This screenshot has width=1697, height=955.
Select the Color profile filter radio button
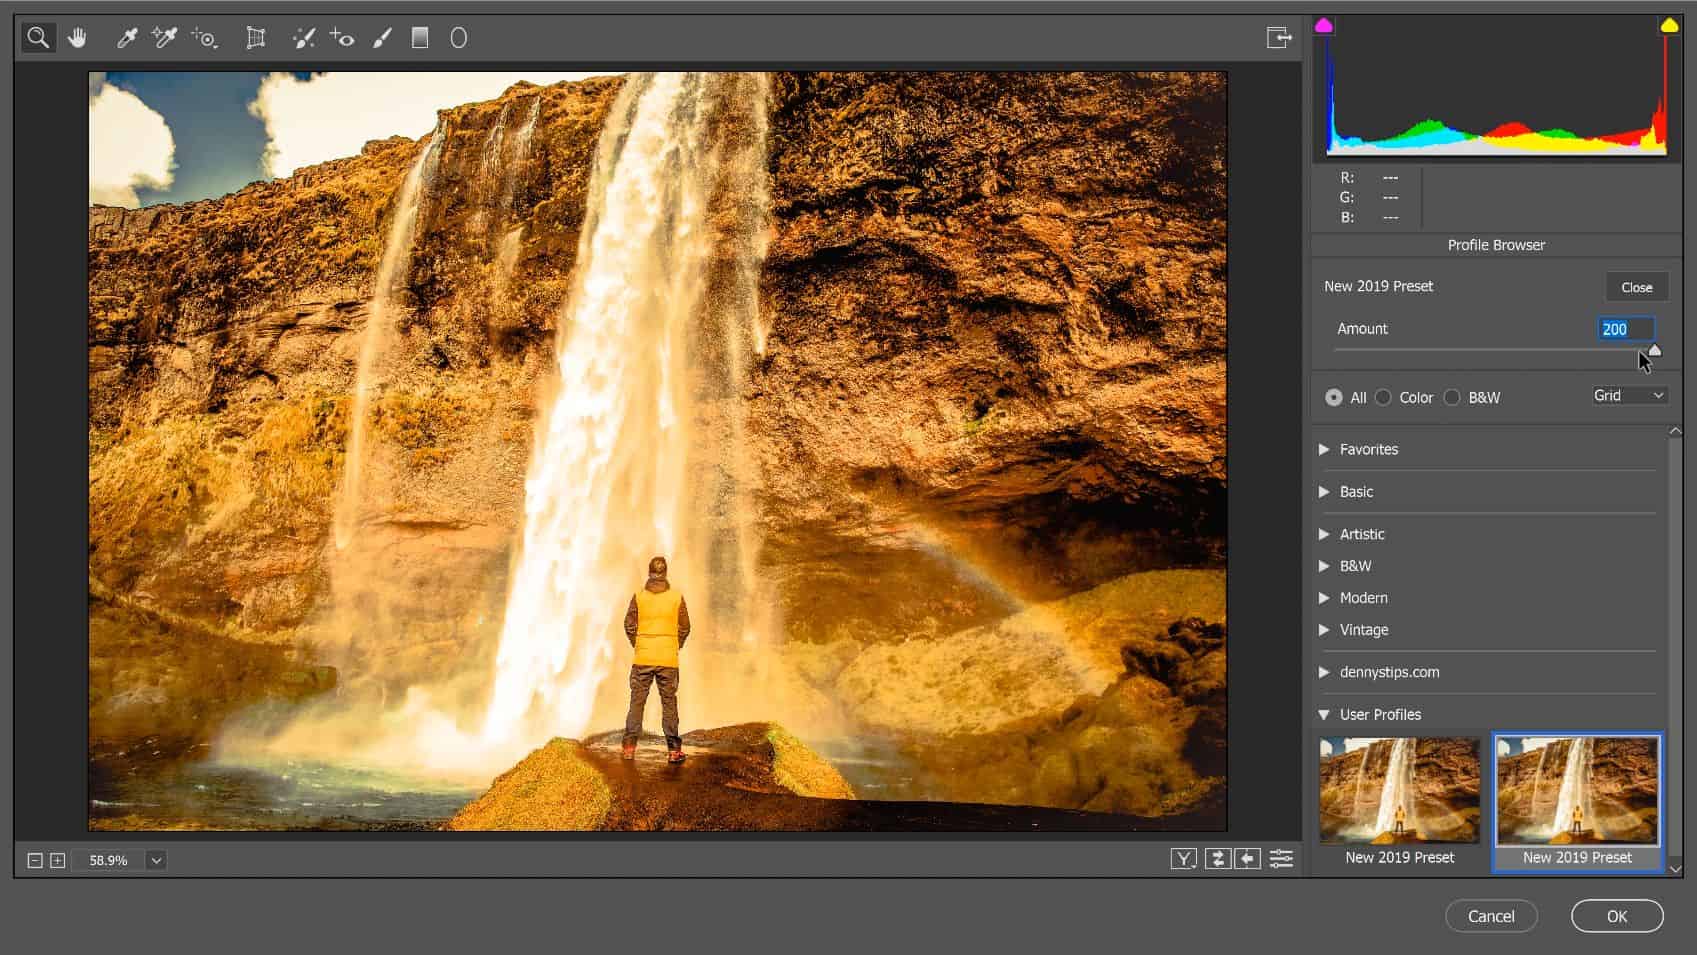tap(1384, 397)
